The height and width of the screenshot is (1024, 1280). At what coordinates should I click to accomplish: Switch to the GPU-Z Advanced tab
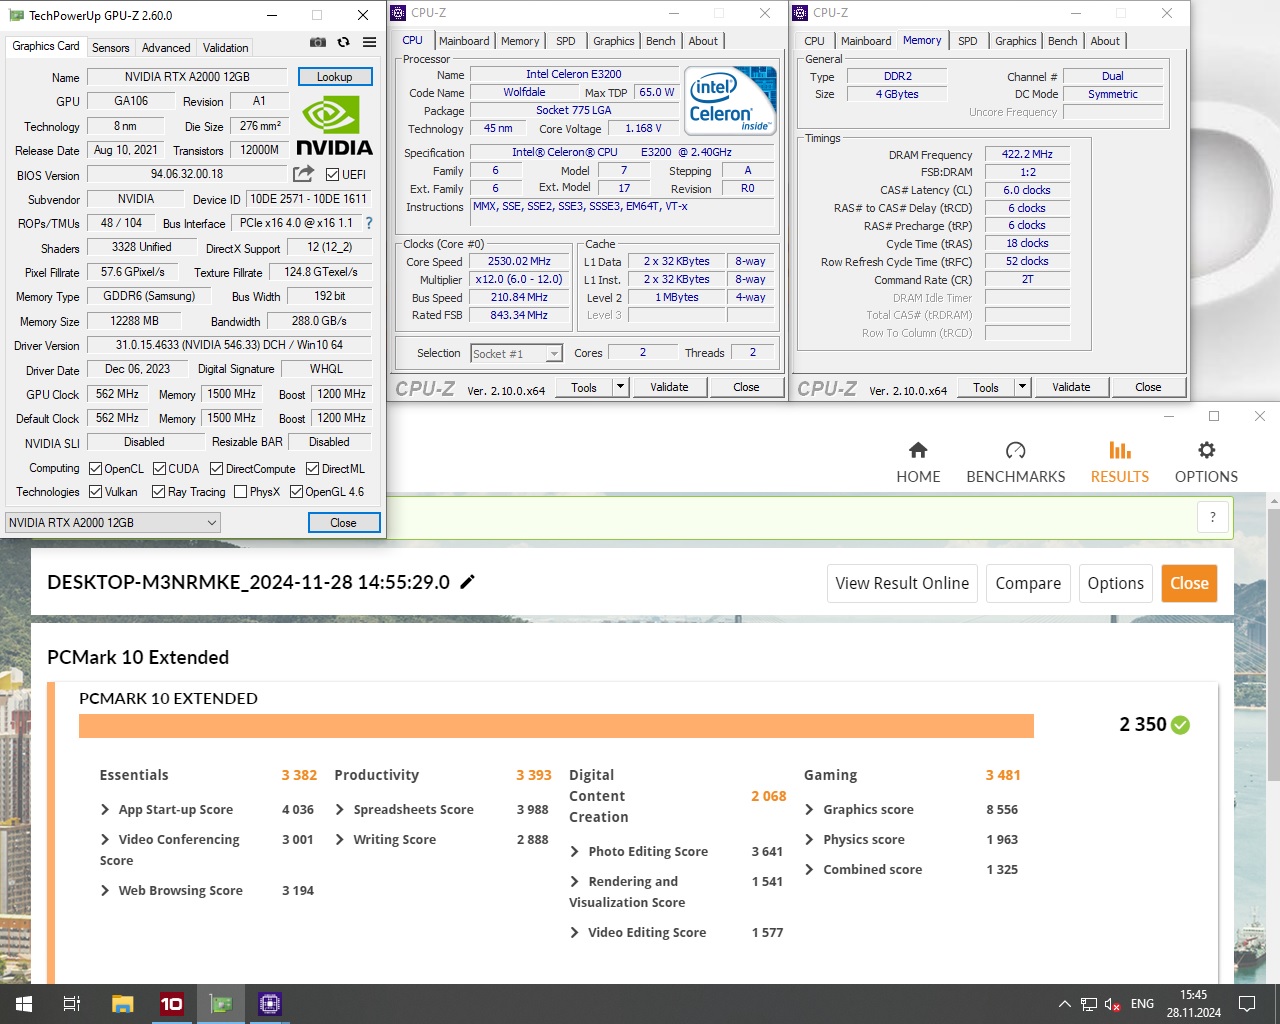coord(166,47)
